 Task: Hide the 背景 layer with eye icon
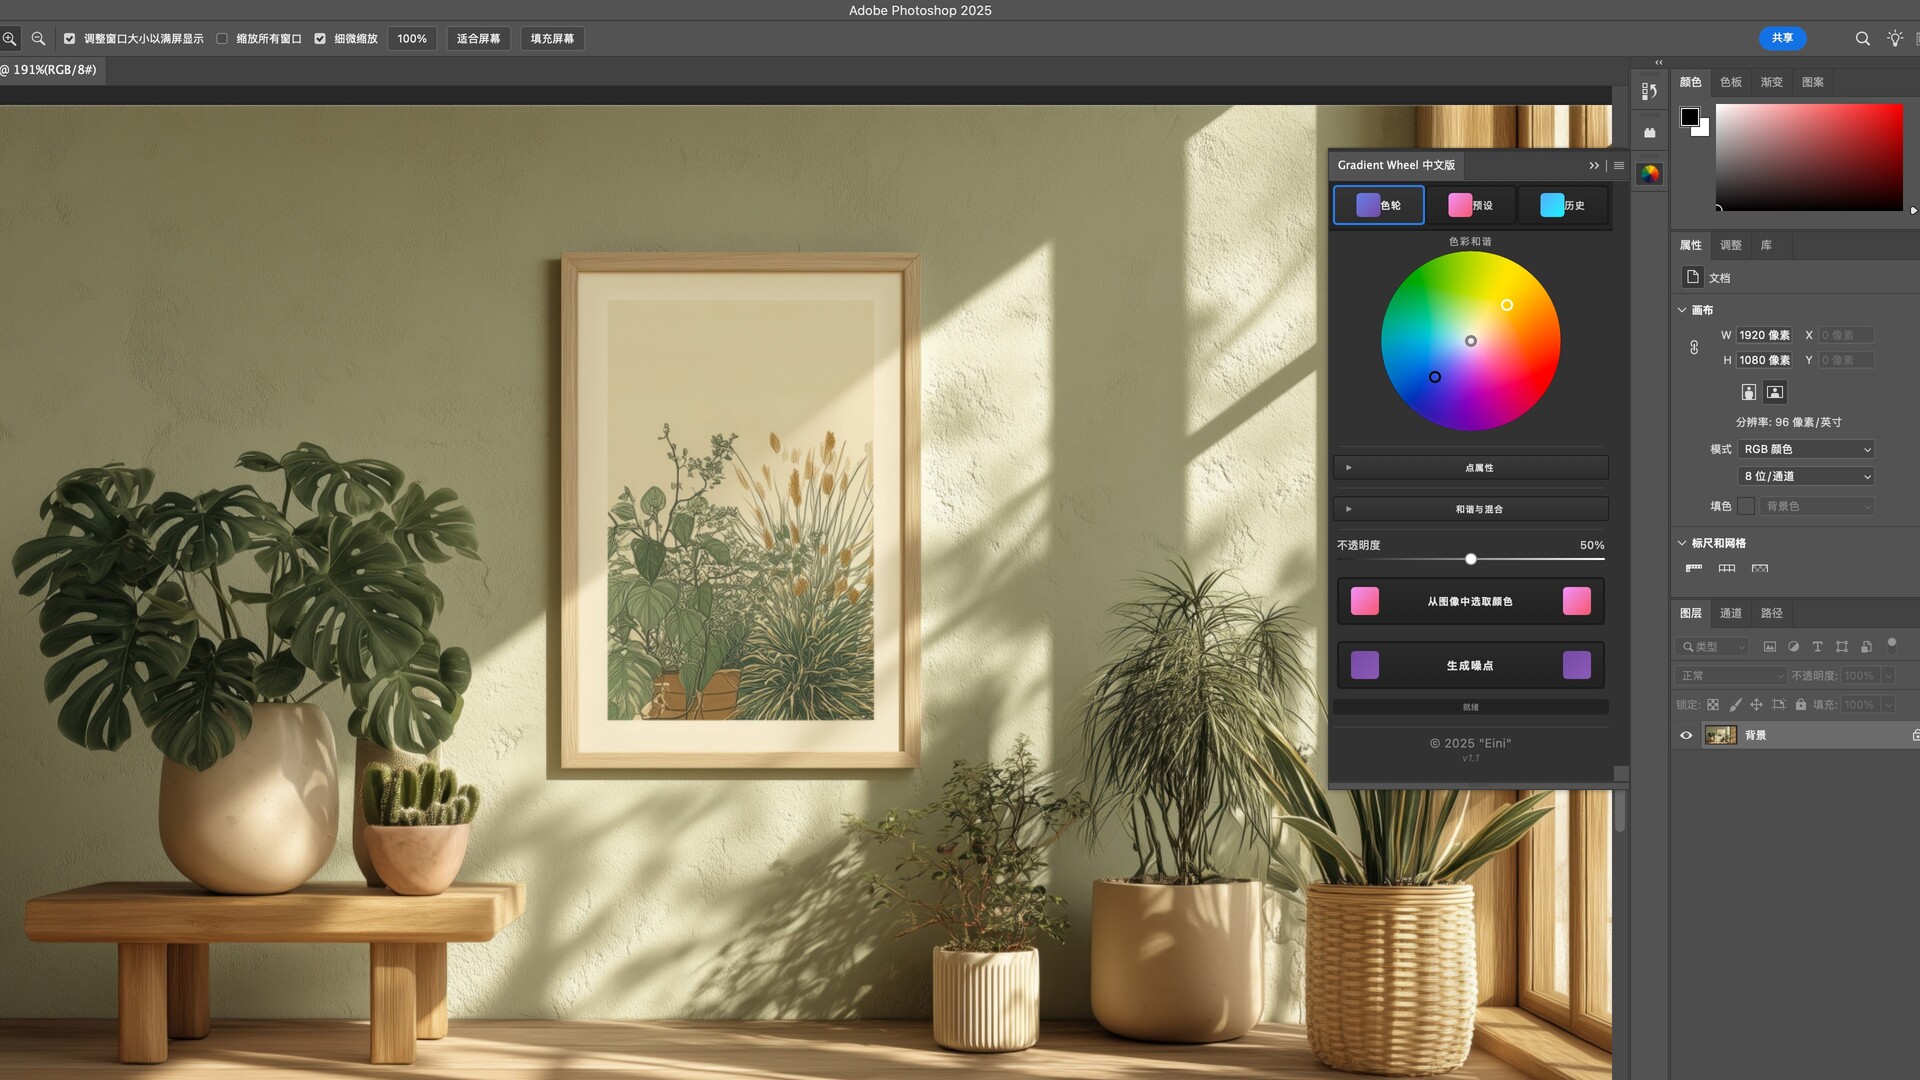(1686, 735)
